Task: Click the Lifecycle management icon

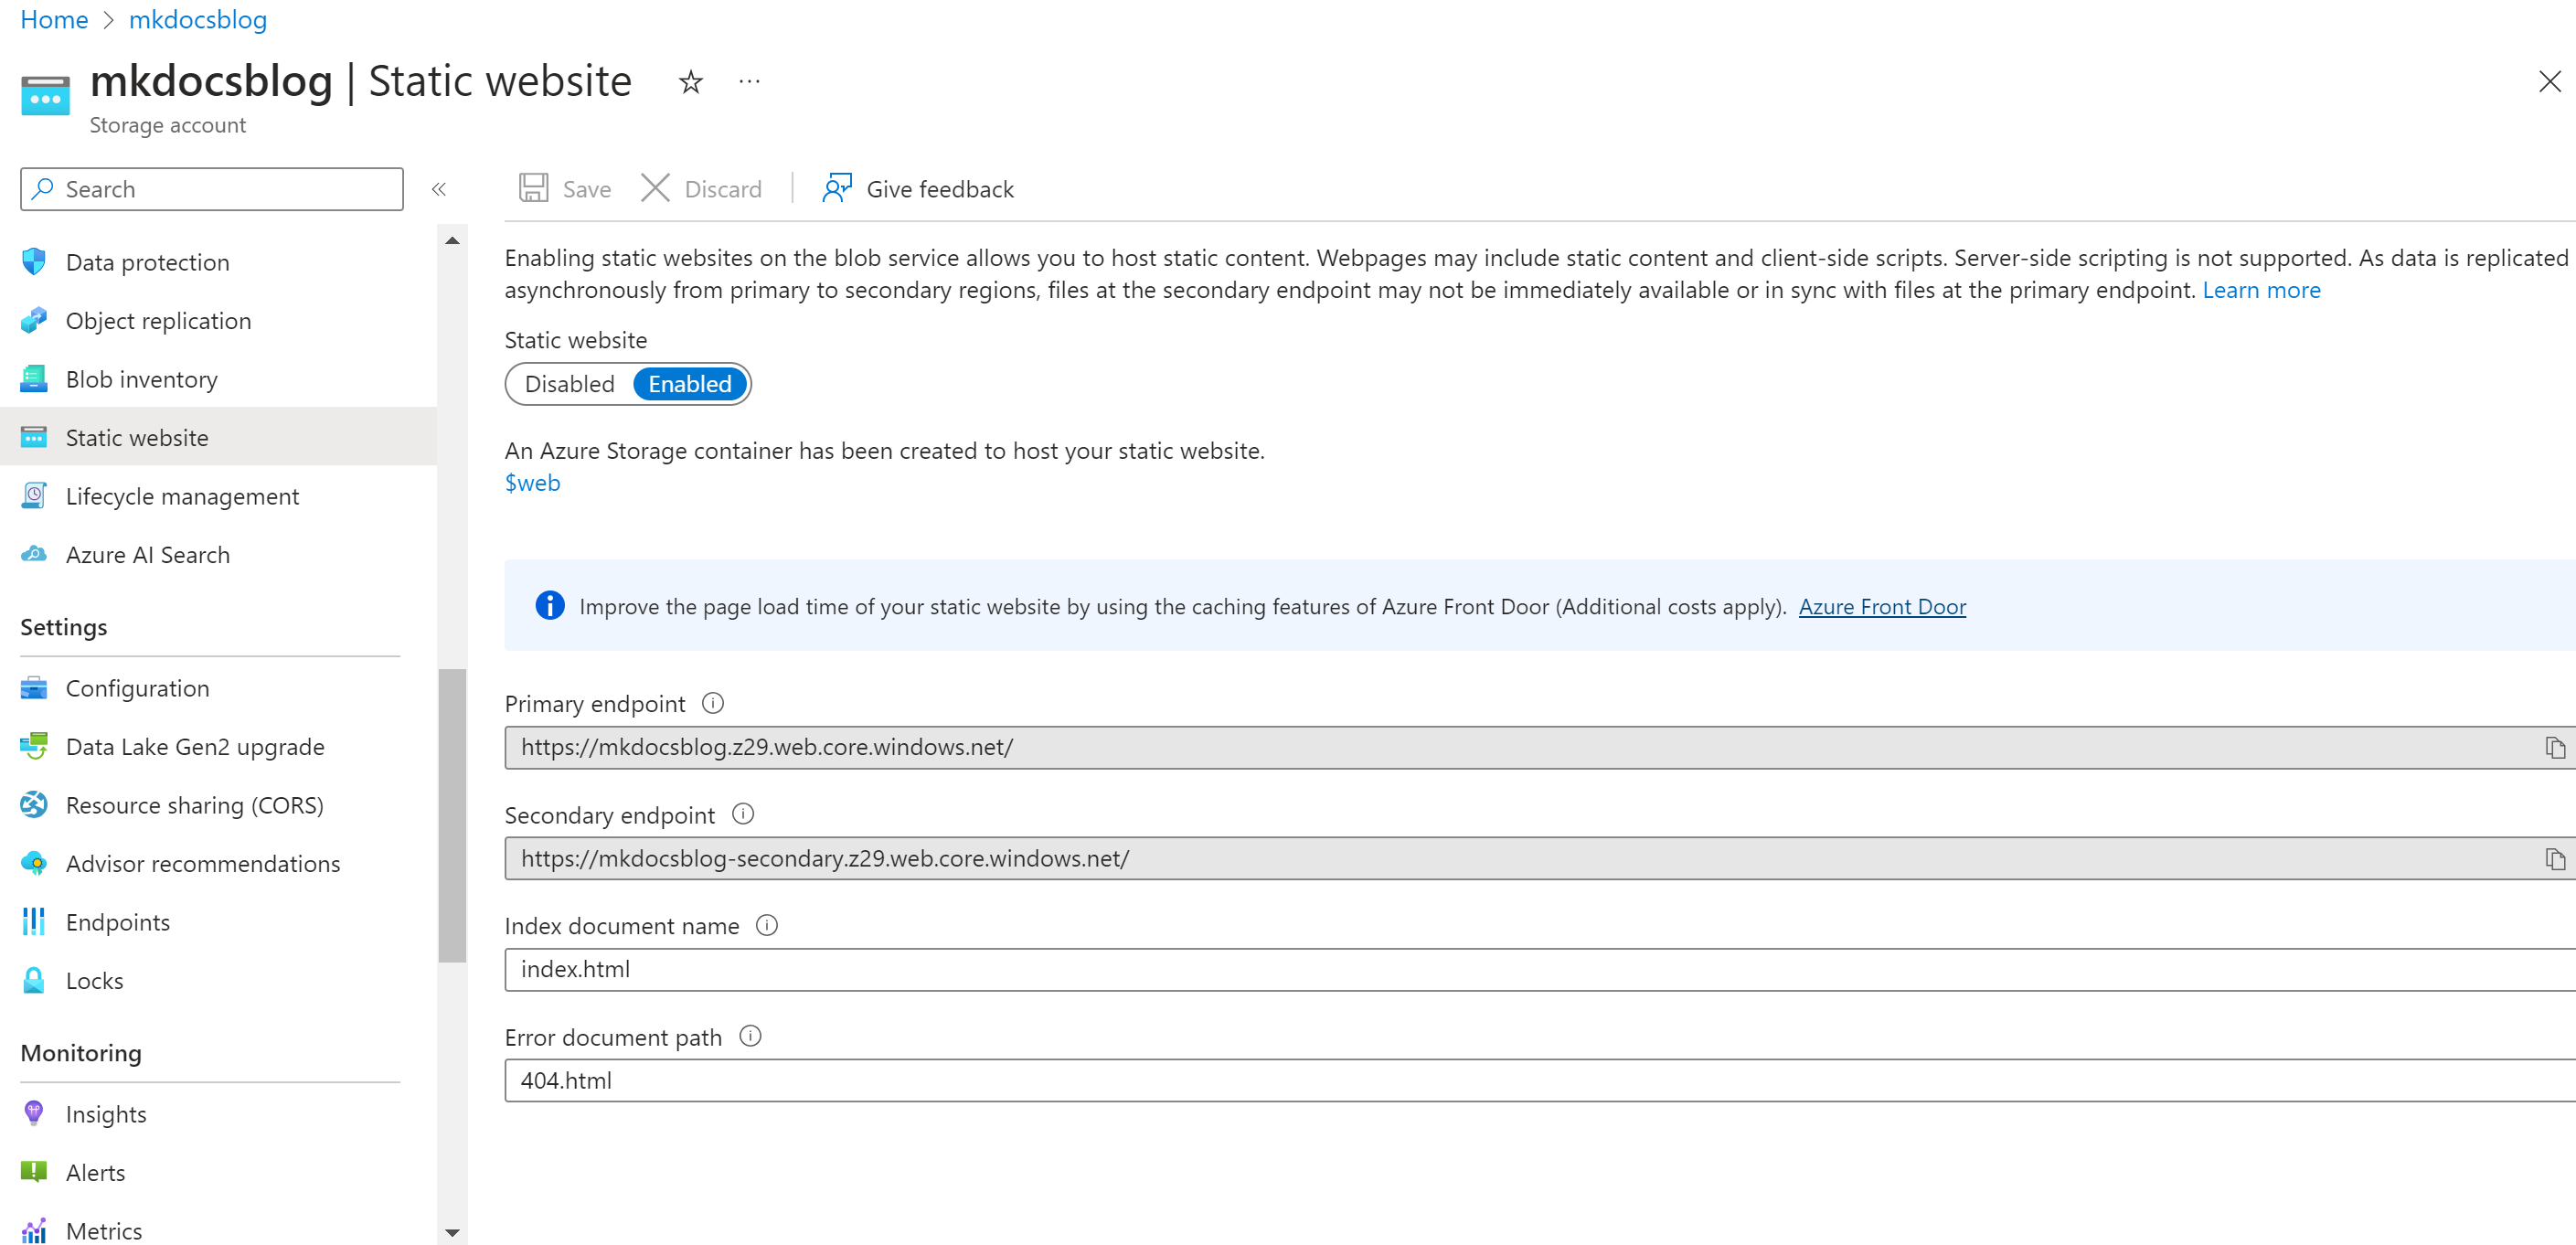Action: [34, 496]
